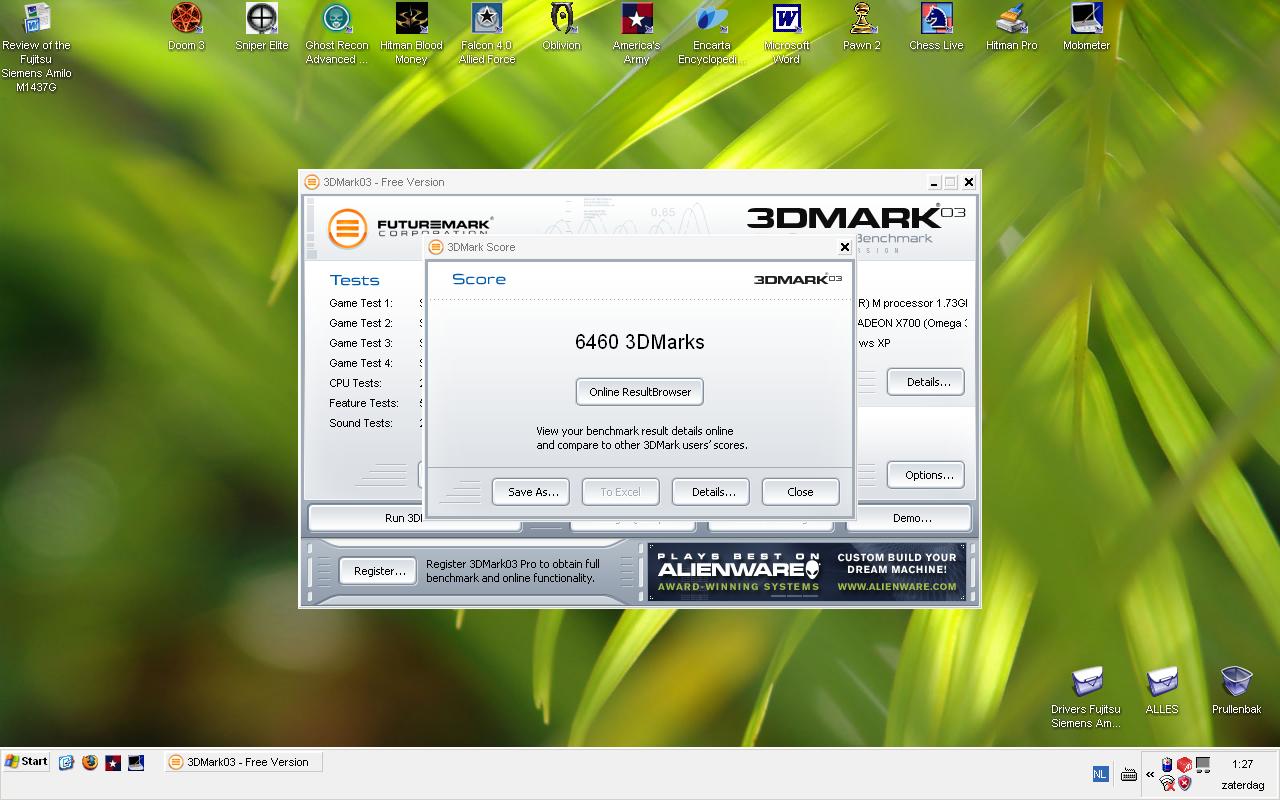Open the Chess Live desktop icon
This screenshot has width=1280, height=800.
[x=936, y=27]
